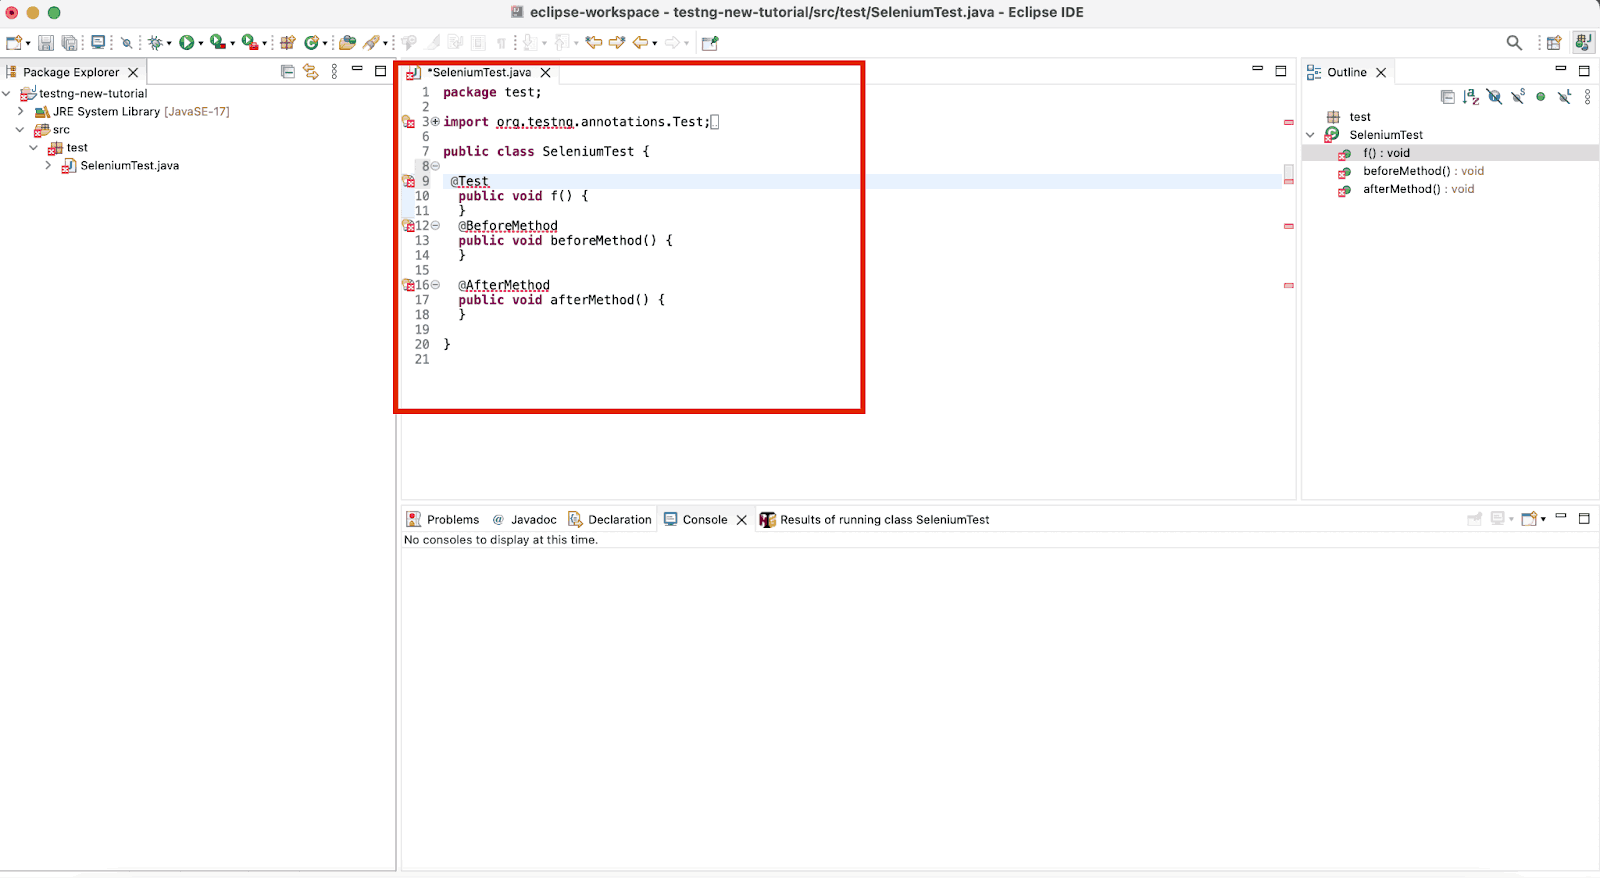Click the Search flashlight toolbar icon

pyautogui.click(x=371, y=43)
